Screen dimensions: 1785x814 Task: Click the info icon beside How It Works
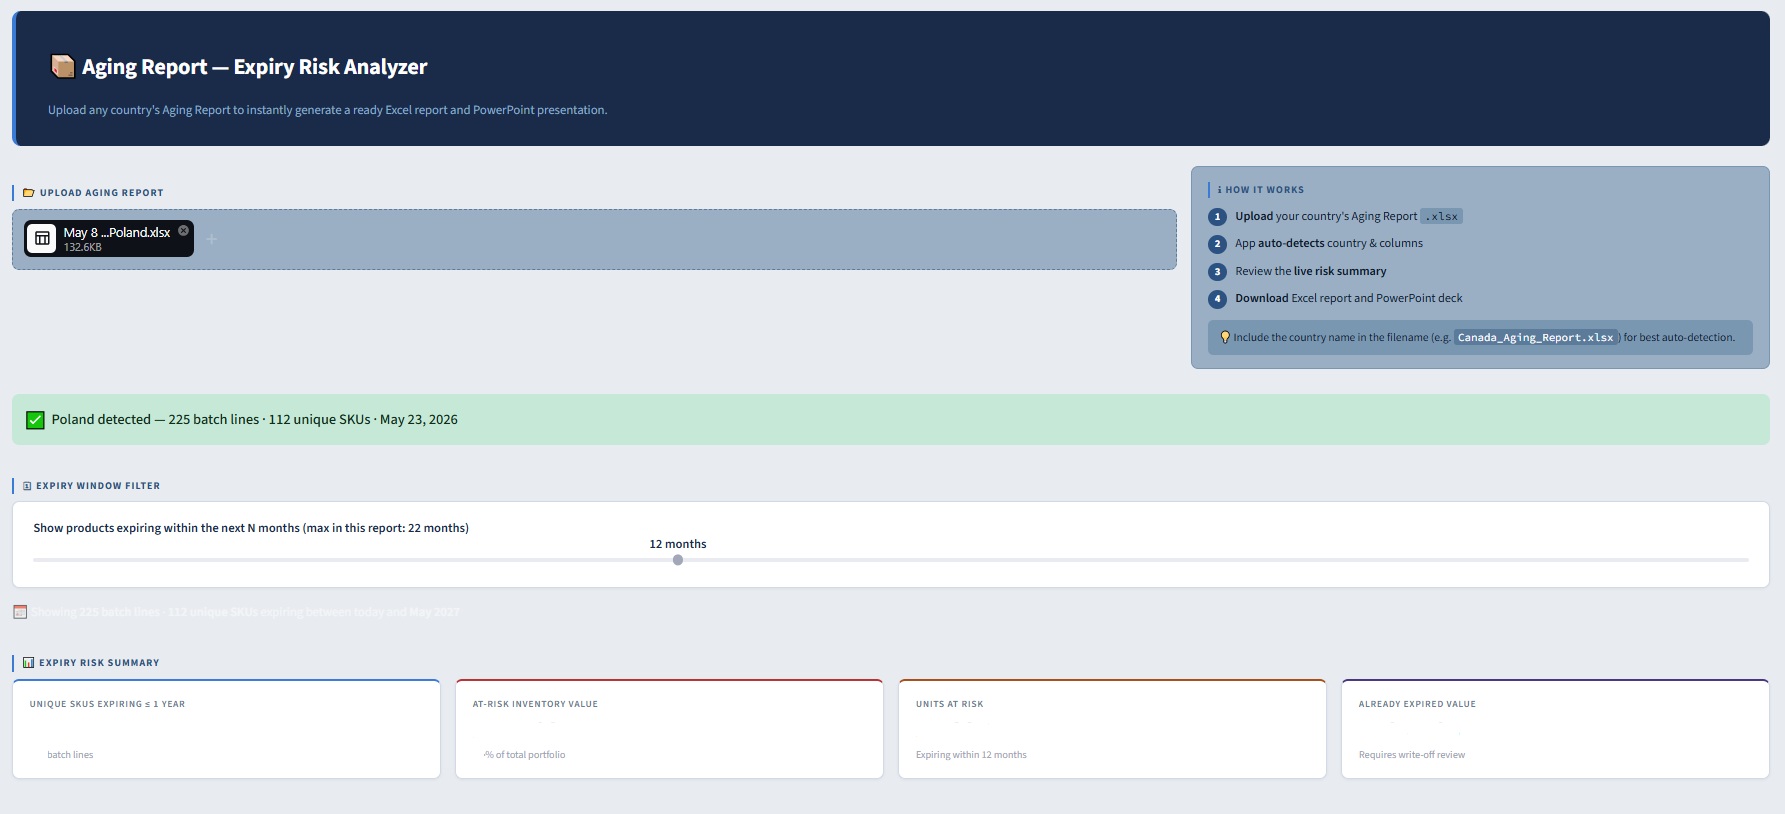pyautogui.click(x=1220, y=190)
